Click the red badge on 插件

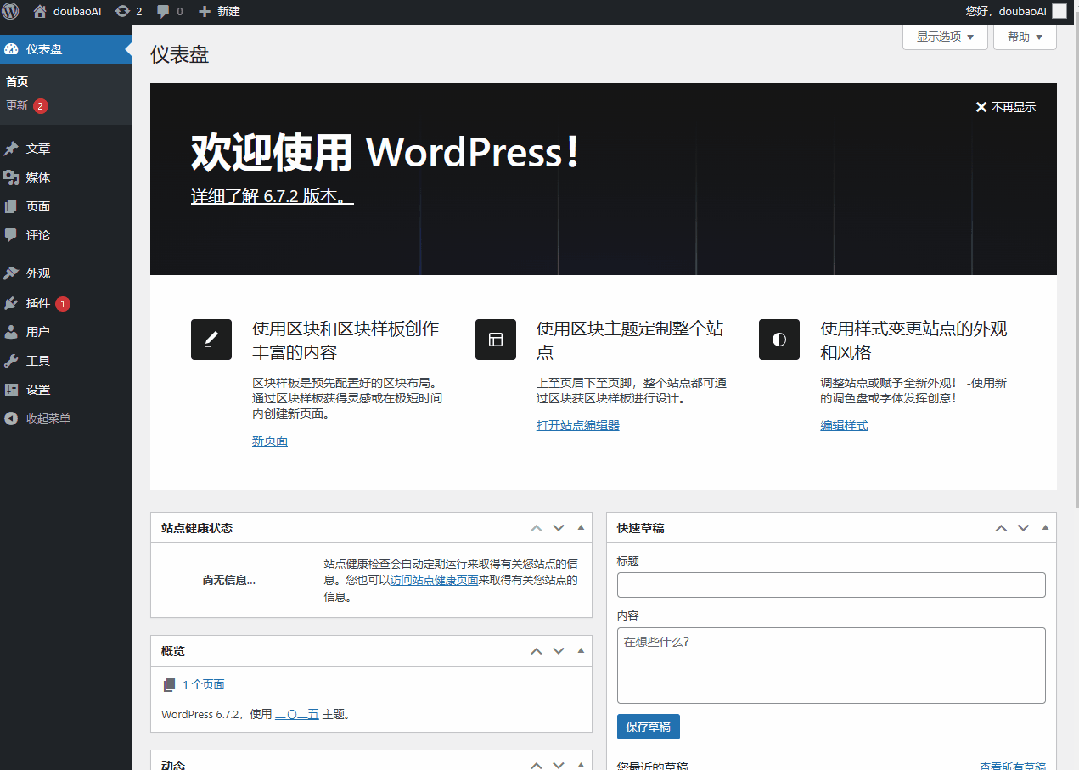(63, 303)
